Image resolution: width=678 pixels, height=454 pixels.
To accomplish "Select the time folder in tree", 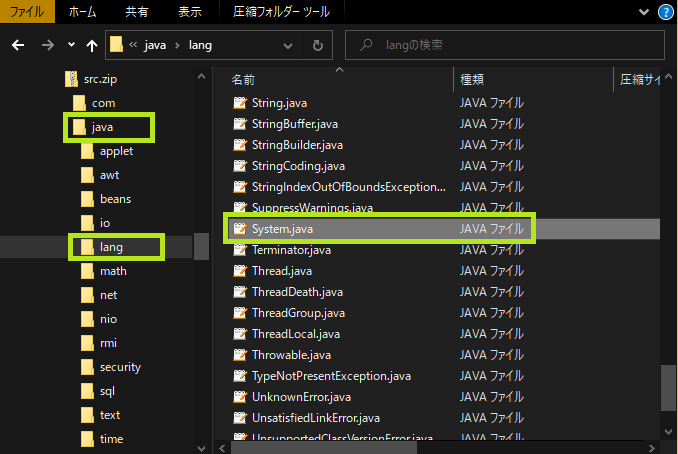I will click(112, 439).
